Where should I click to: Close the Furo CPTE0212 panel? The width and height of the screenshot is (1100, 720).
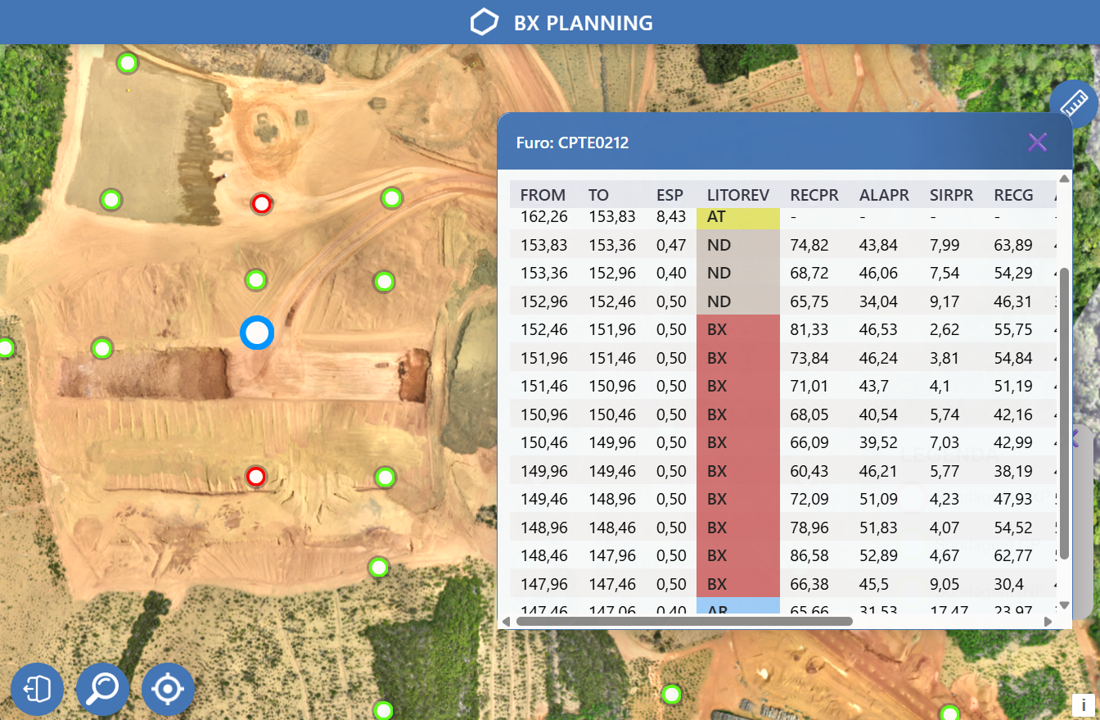tap(1037, 142)
